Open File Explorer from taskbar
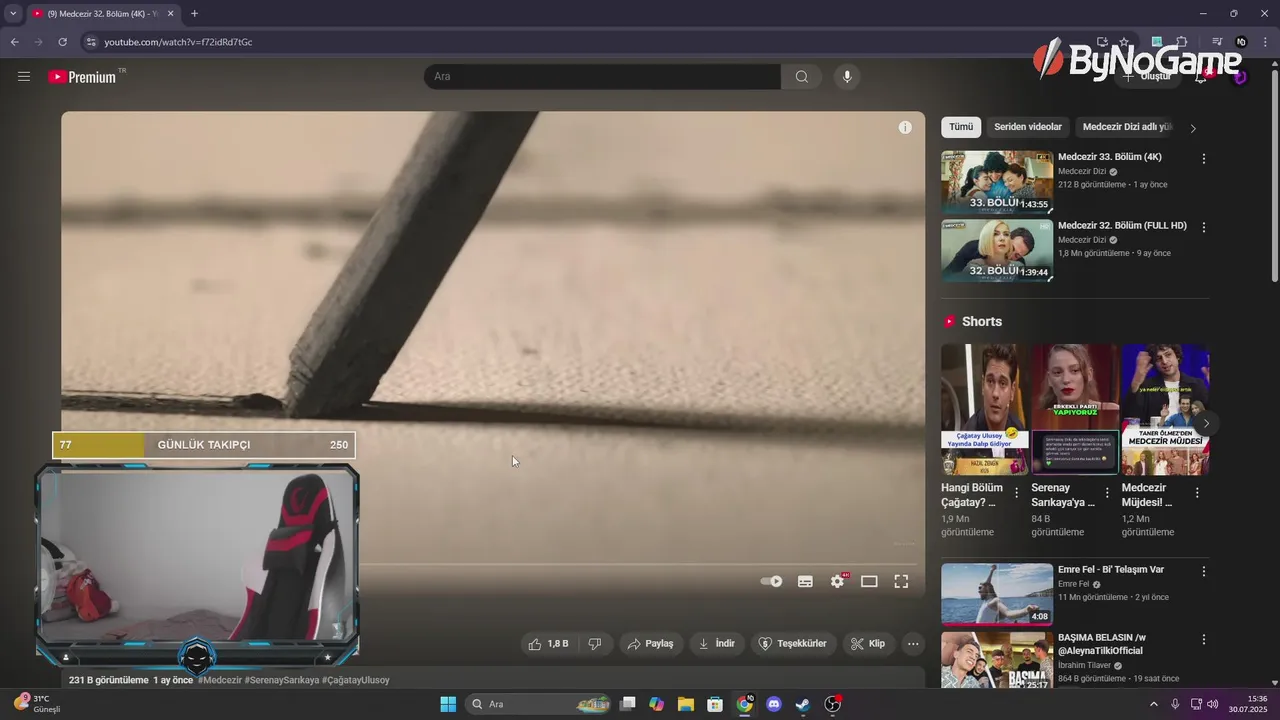The width and height of the screenshot is (1280, 720). (686, 704)
